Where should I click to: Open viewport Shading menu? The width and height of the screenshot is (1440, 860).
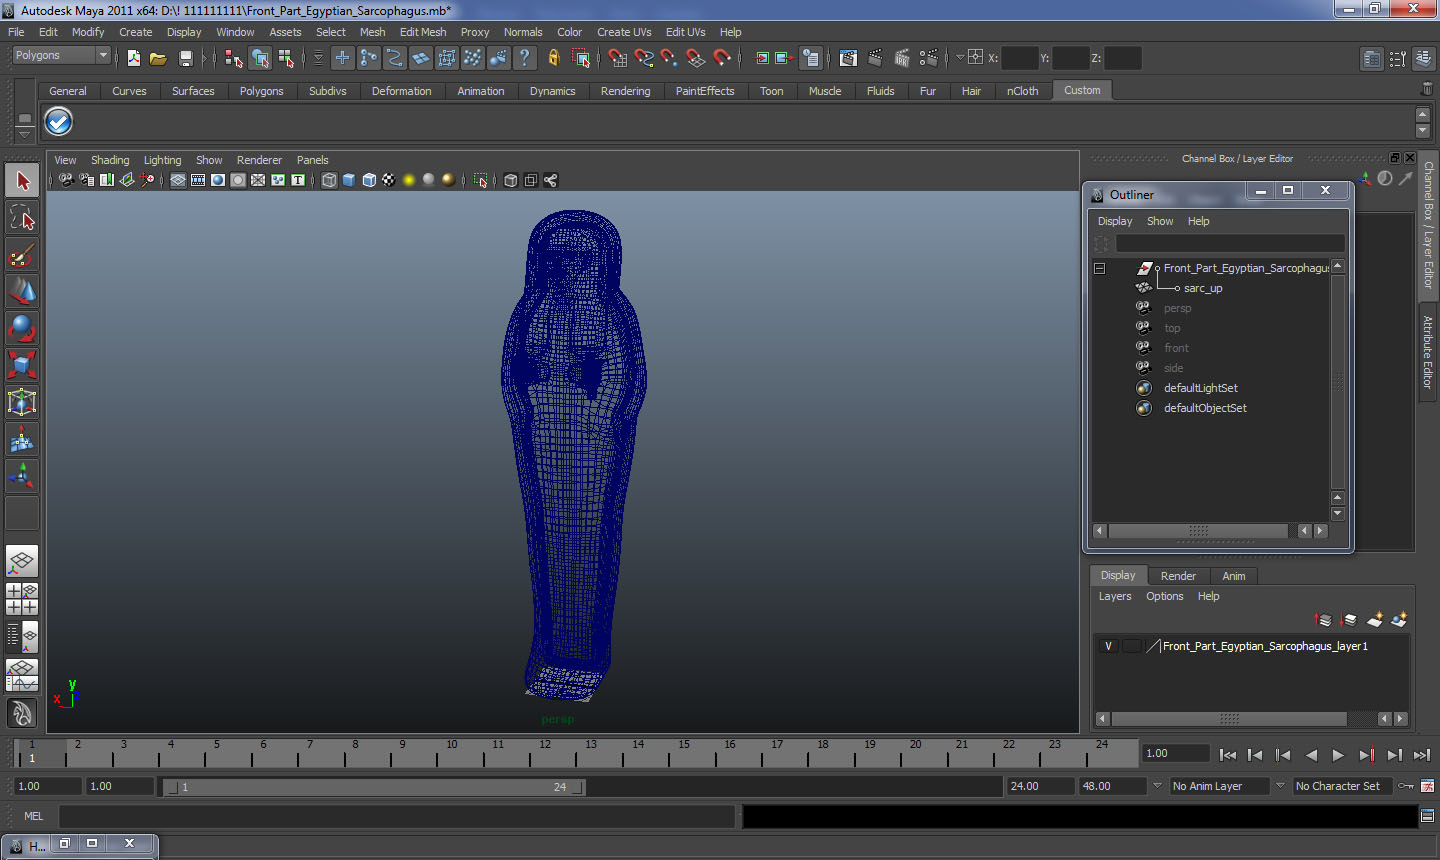click(x=110, y=160)
